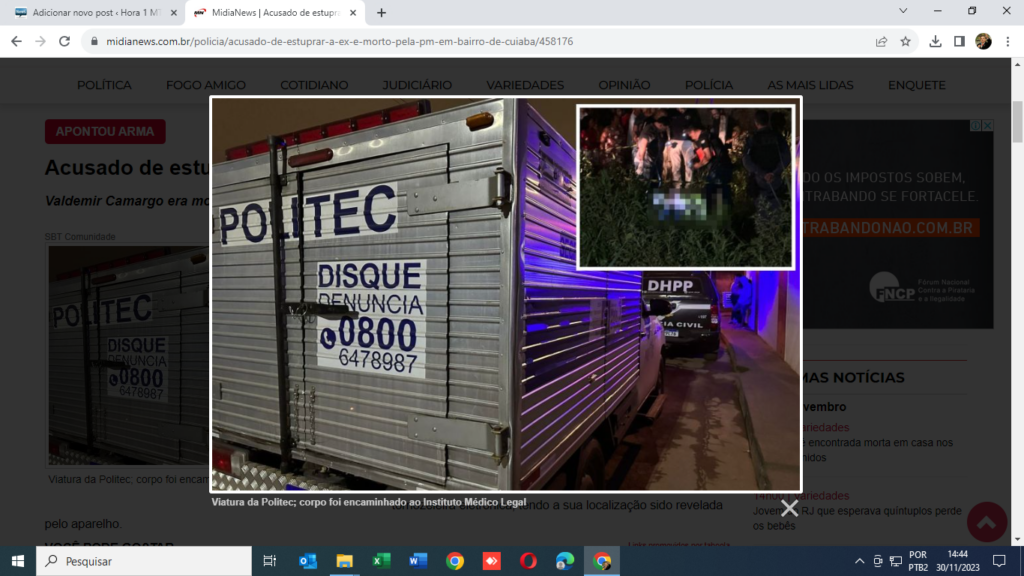
Task: Open AS MAIS LIDAS section
Action: pos(810,85)
